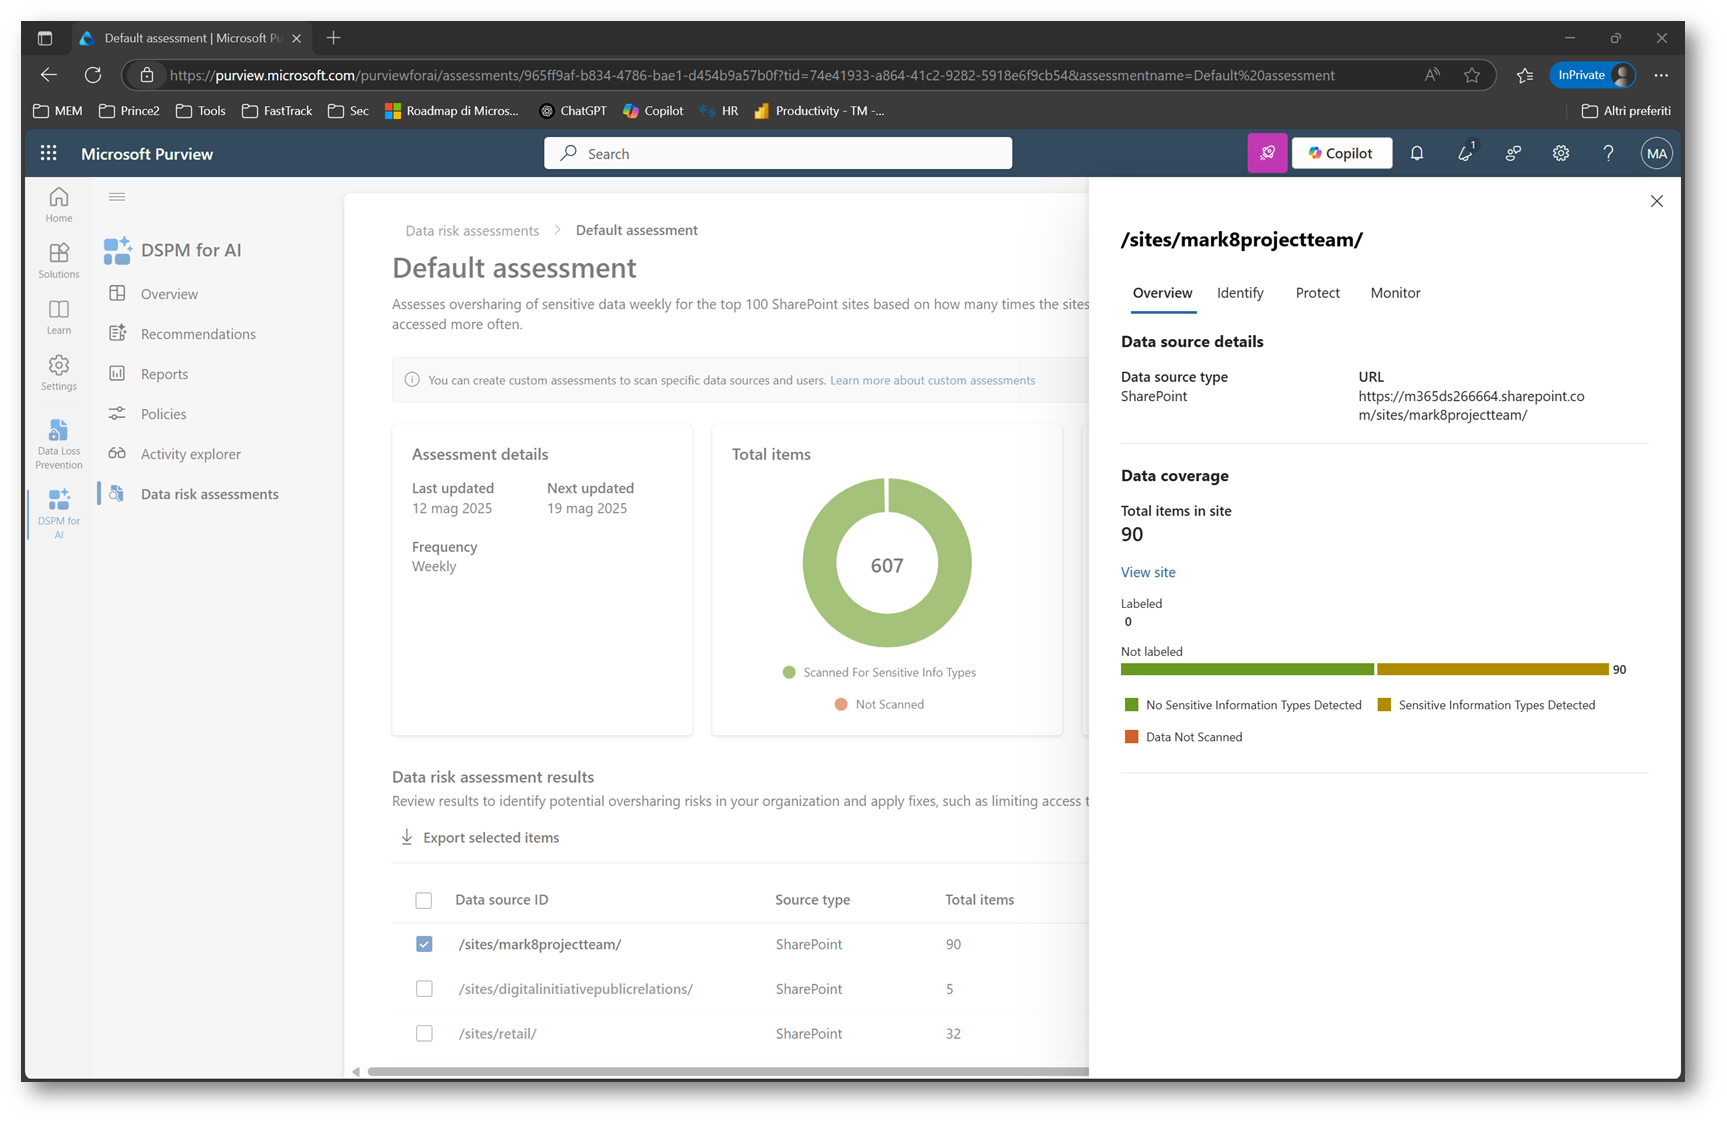Click the Data Not Scanned legend swatch

1131,737
